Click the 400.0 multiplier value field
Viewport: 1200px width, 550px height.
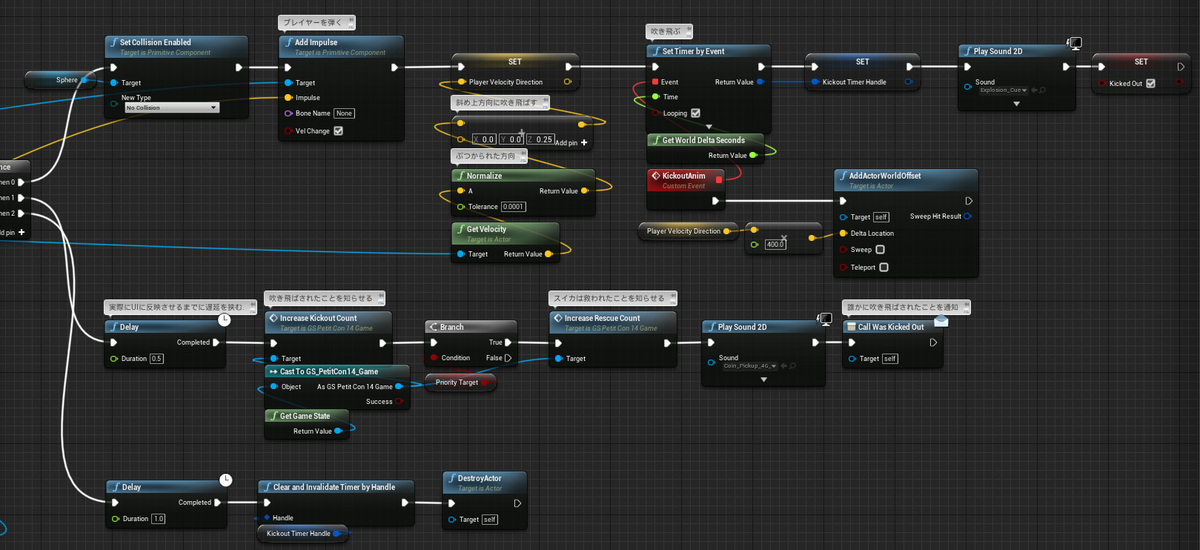tap(775, 244)
